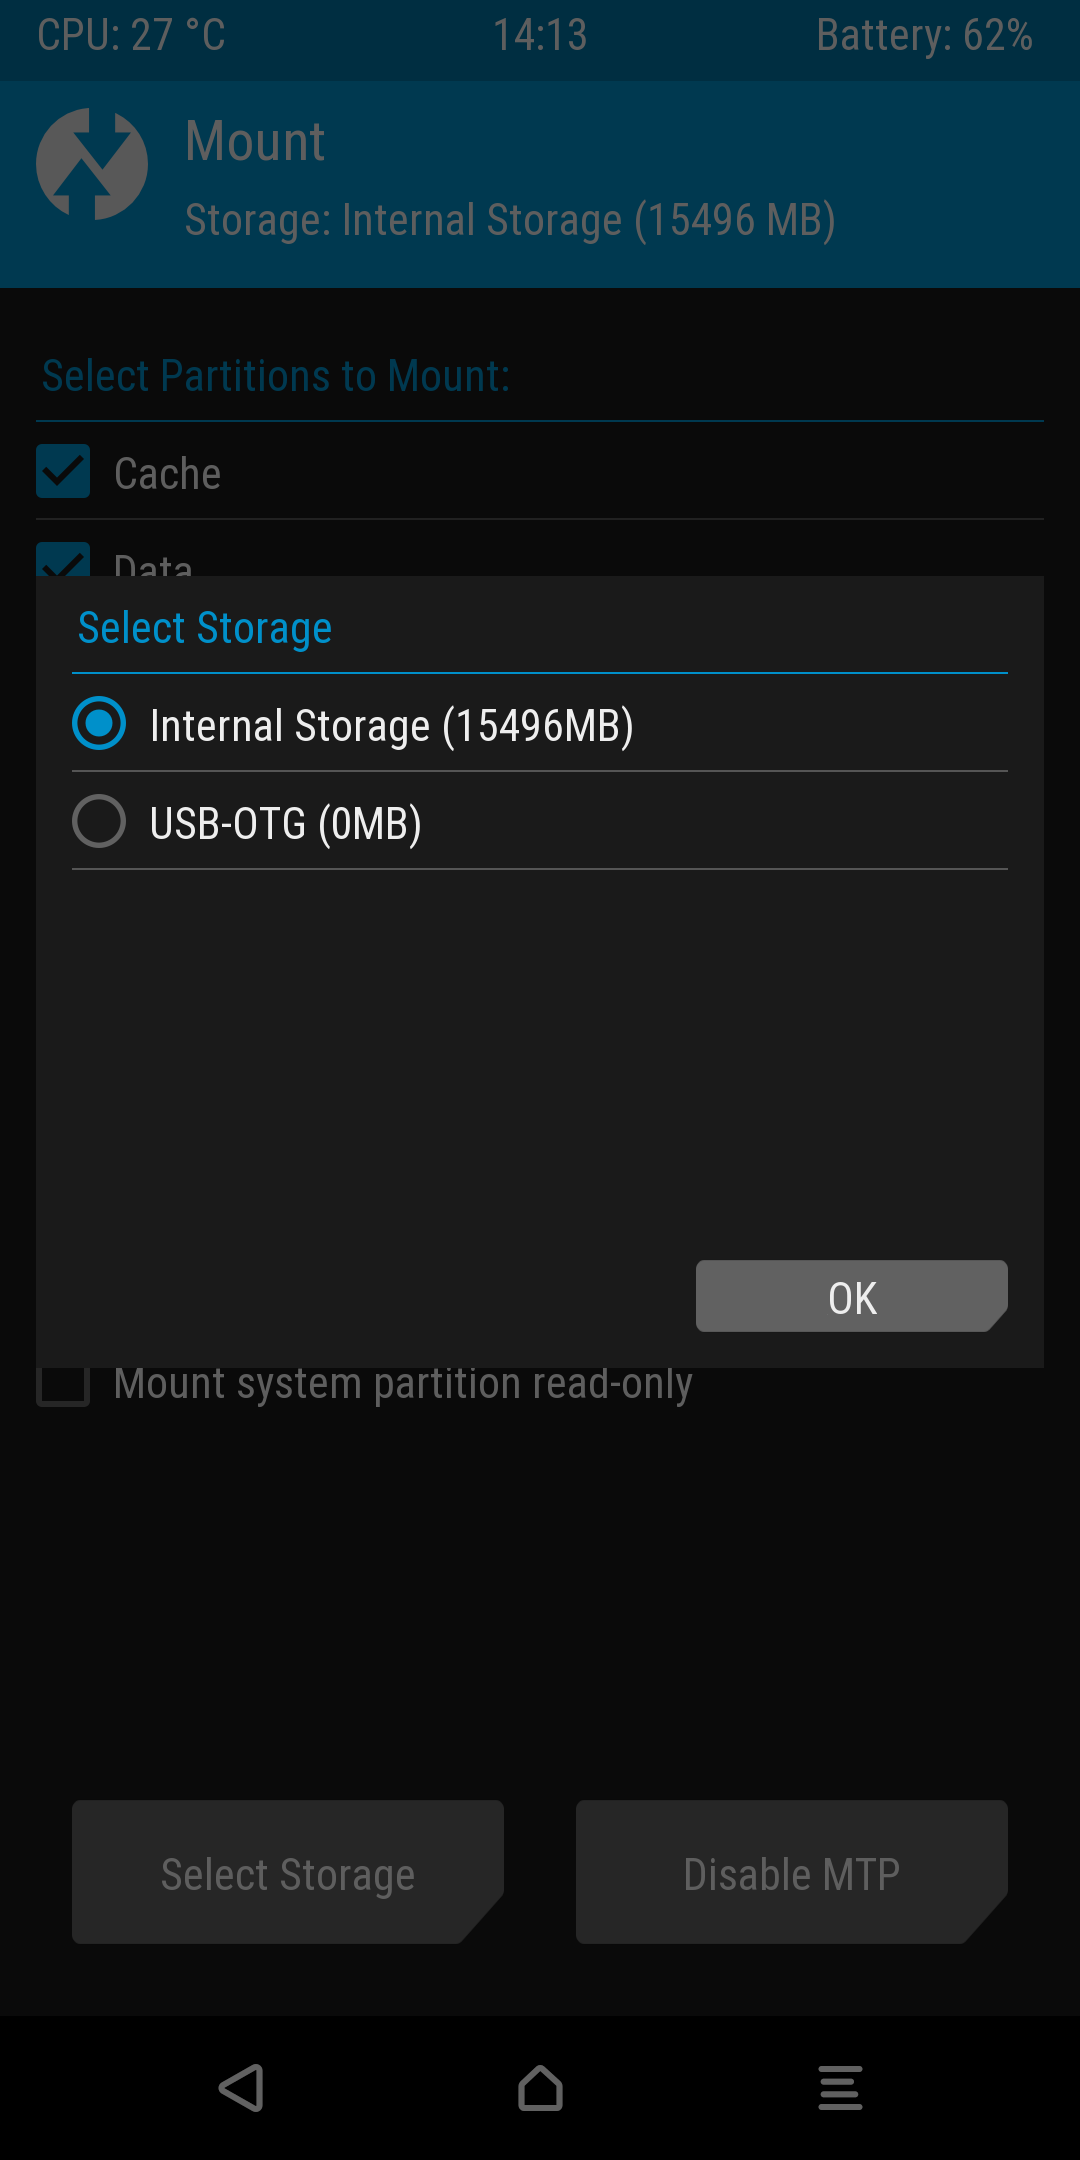Viewport: 1080px width, 2160px height.
Task: Open the log menu icon
Action: point(840,2088)
